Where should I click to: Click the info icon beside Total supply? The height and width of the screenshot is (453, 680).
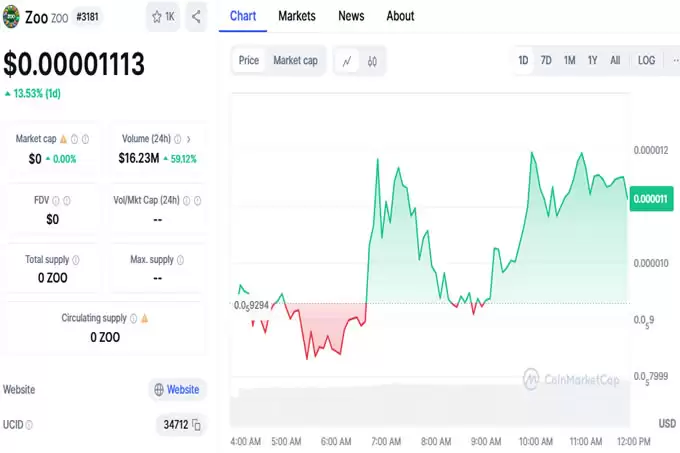point(76,260)
